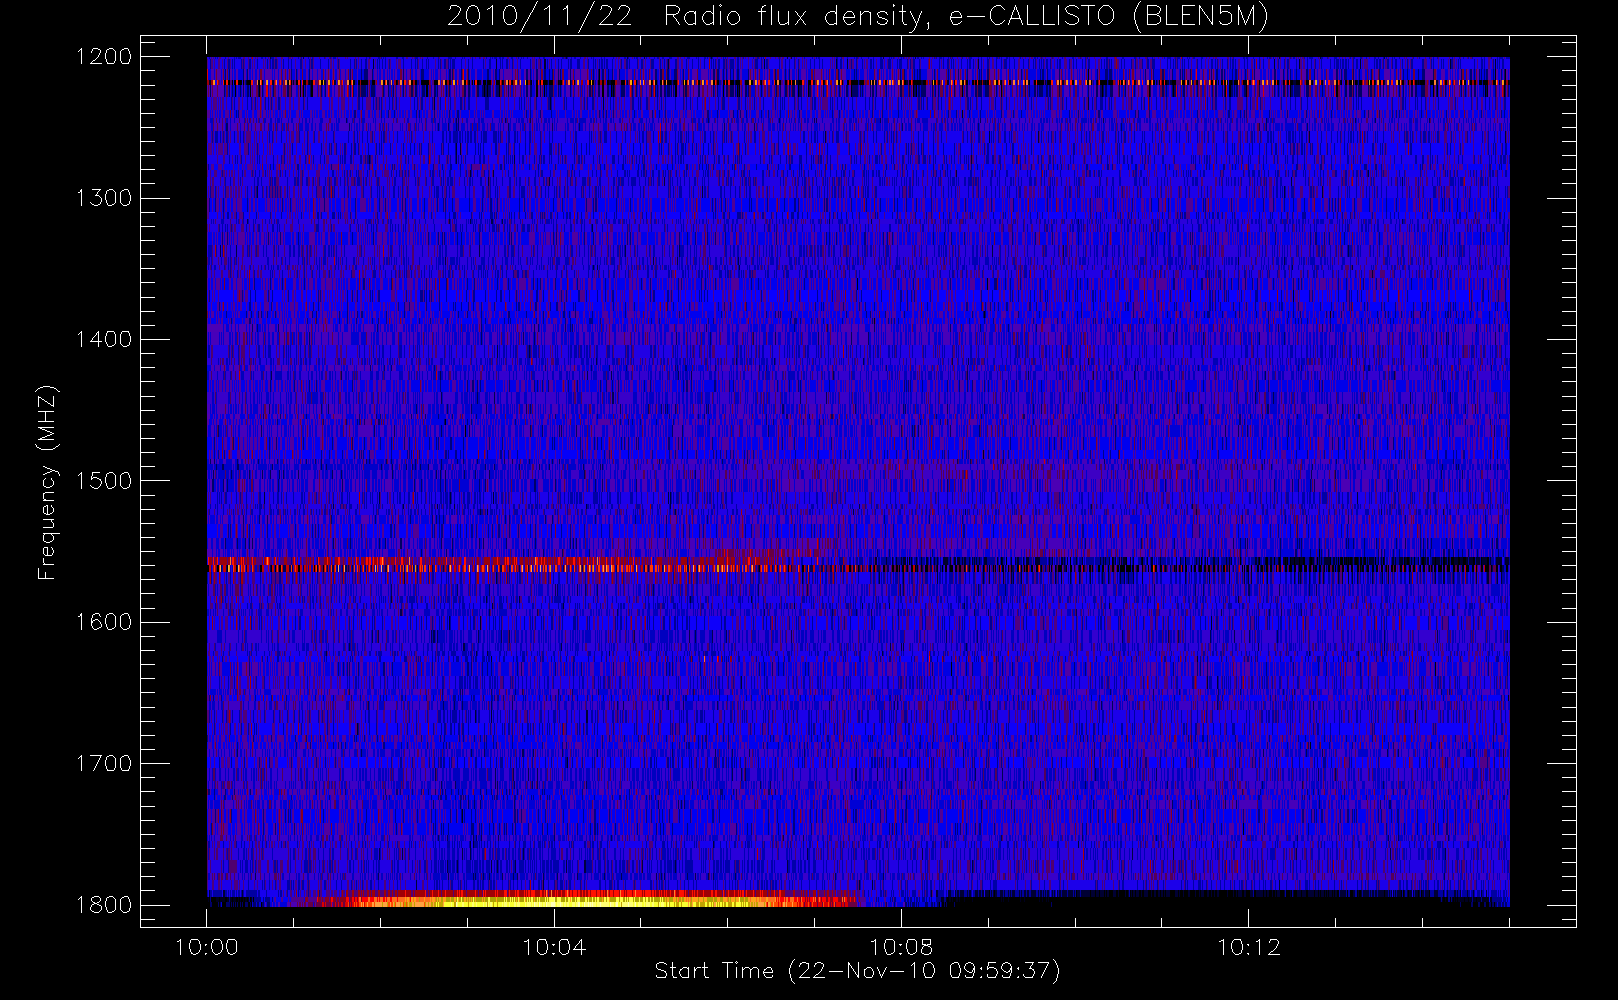The height and width of the screenshot is (1000, 1618).
Task: Click the 'Start Time (22-Nov-10 09:59:37)' label
Action: tap(857, 971)
